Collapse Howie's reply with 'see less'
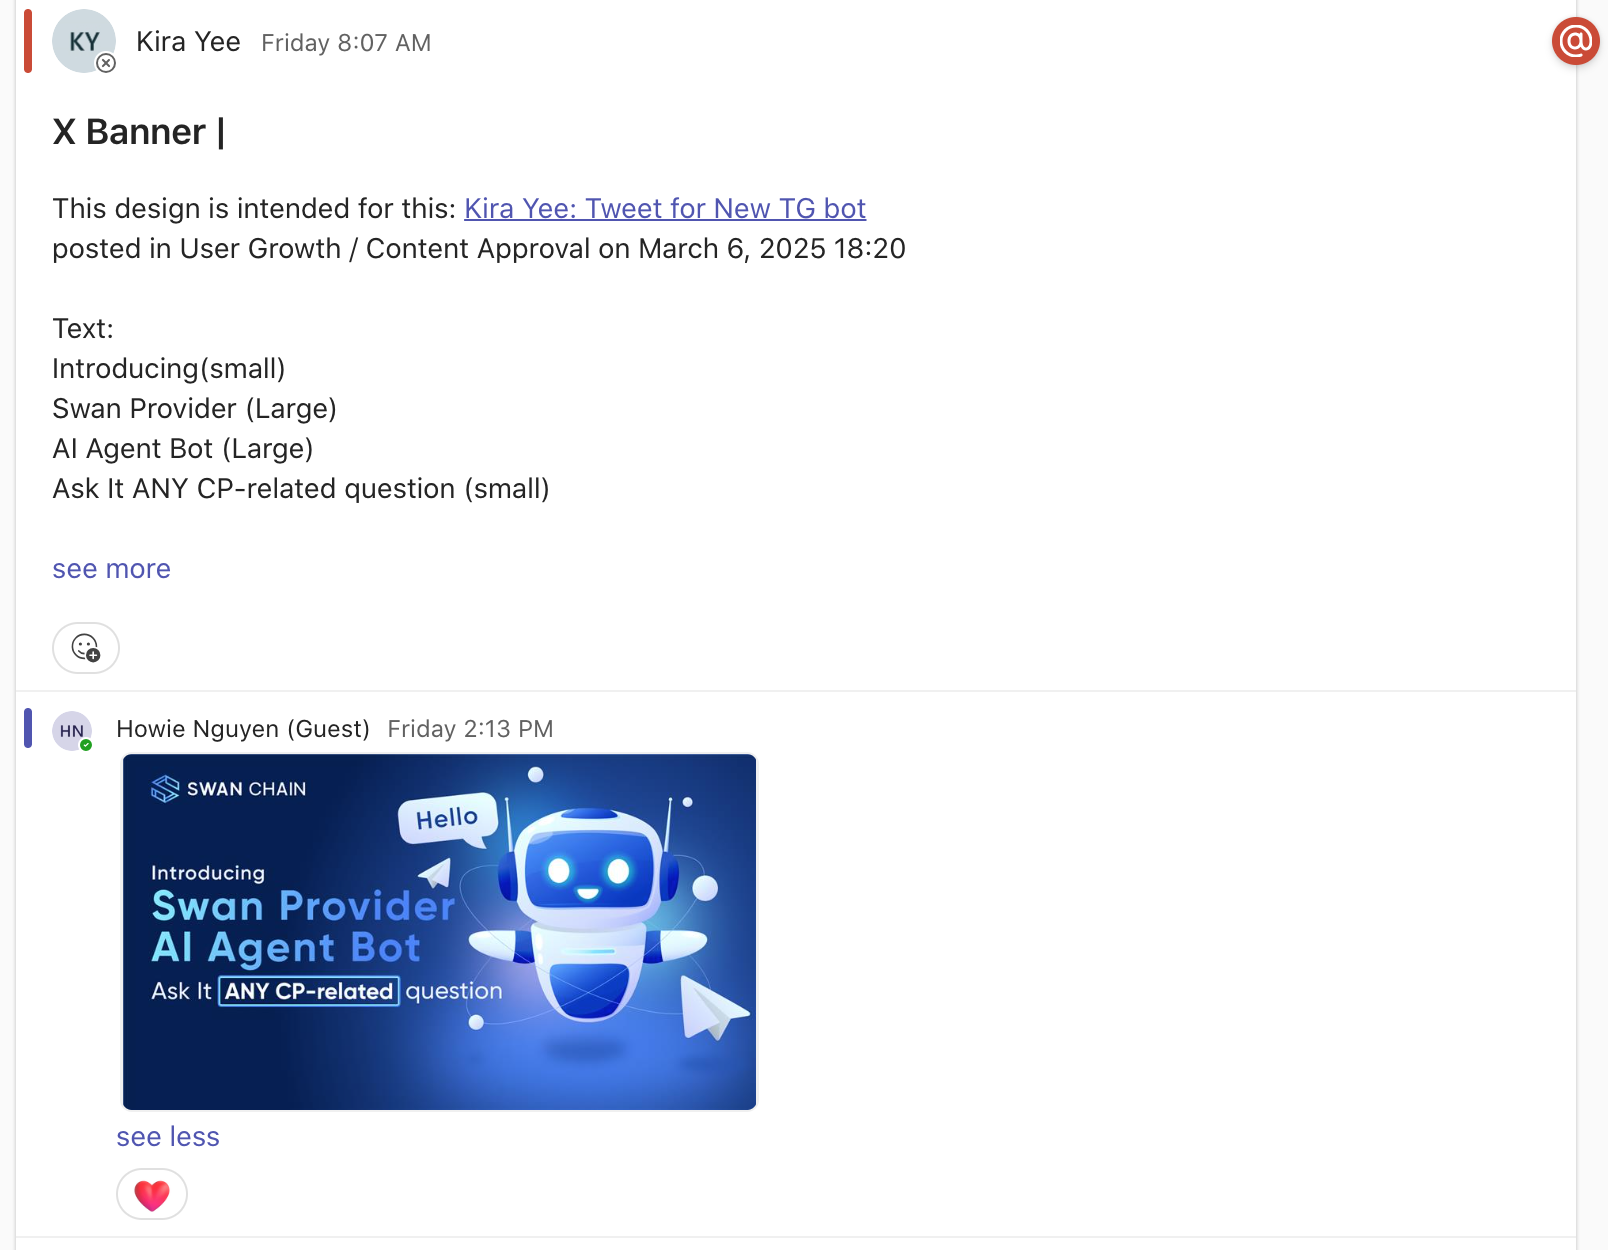1608x1250 pixels. (168, 1137)
